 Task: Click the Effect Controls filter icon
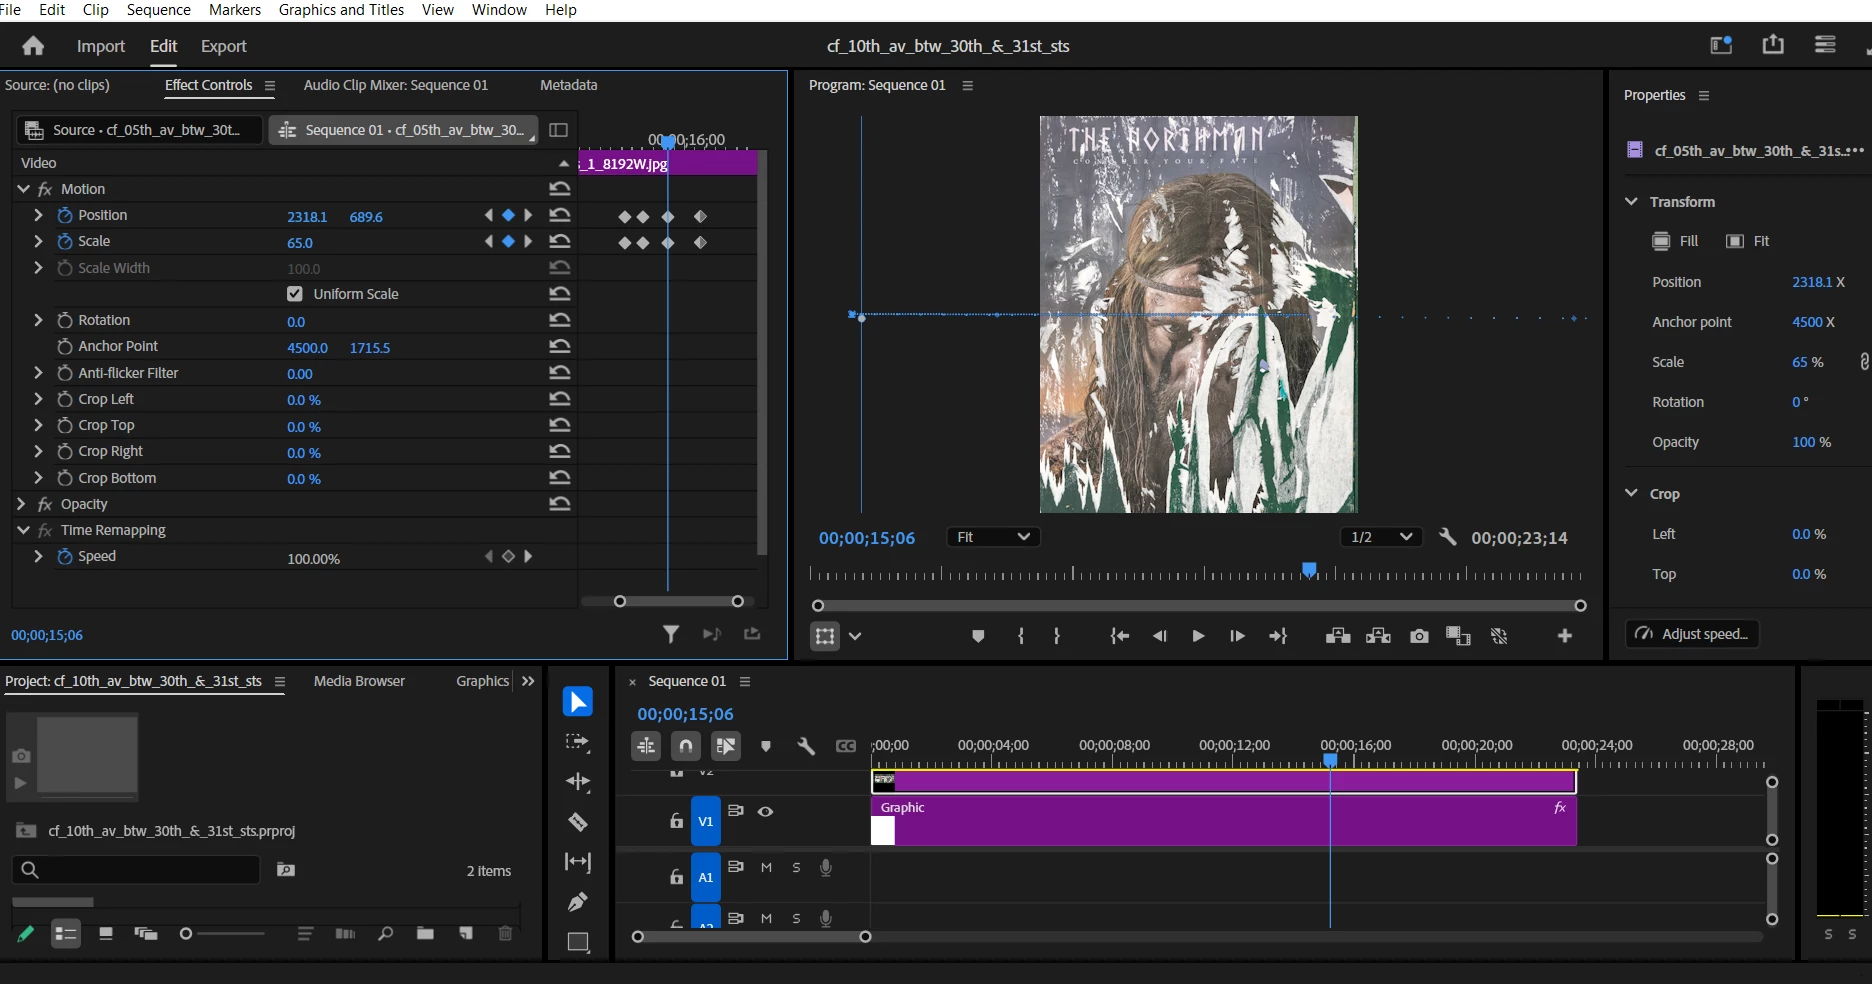point(671,634)
